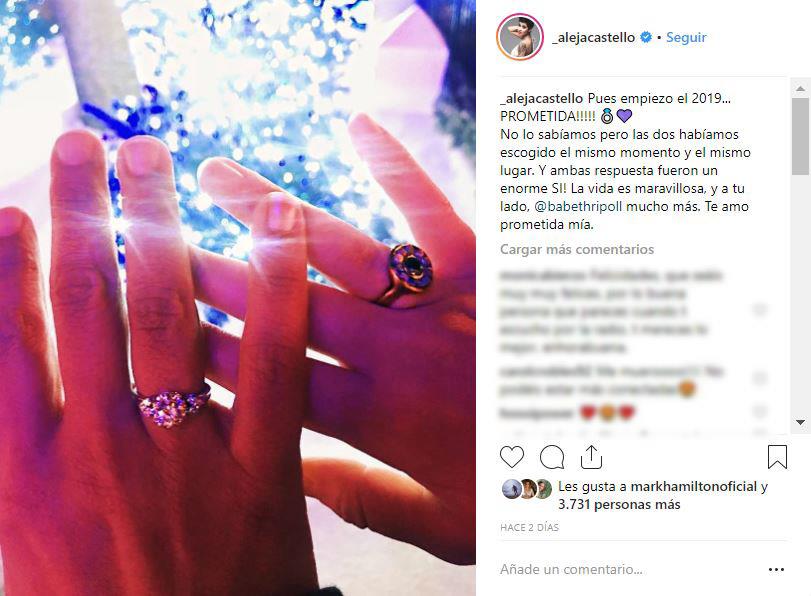Open the _alejacastello username in the header
811x596 pixels.
point(594,37)
